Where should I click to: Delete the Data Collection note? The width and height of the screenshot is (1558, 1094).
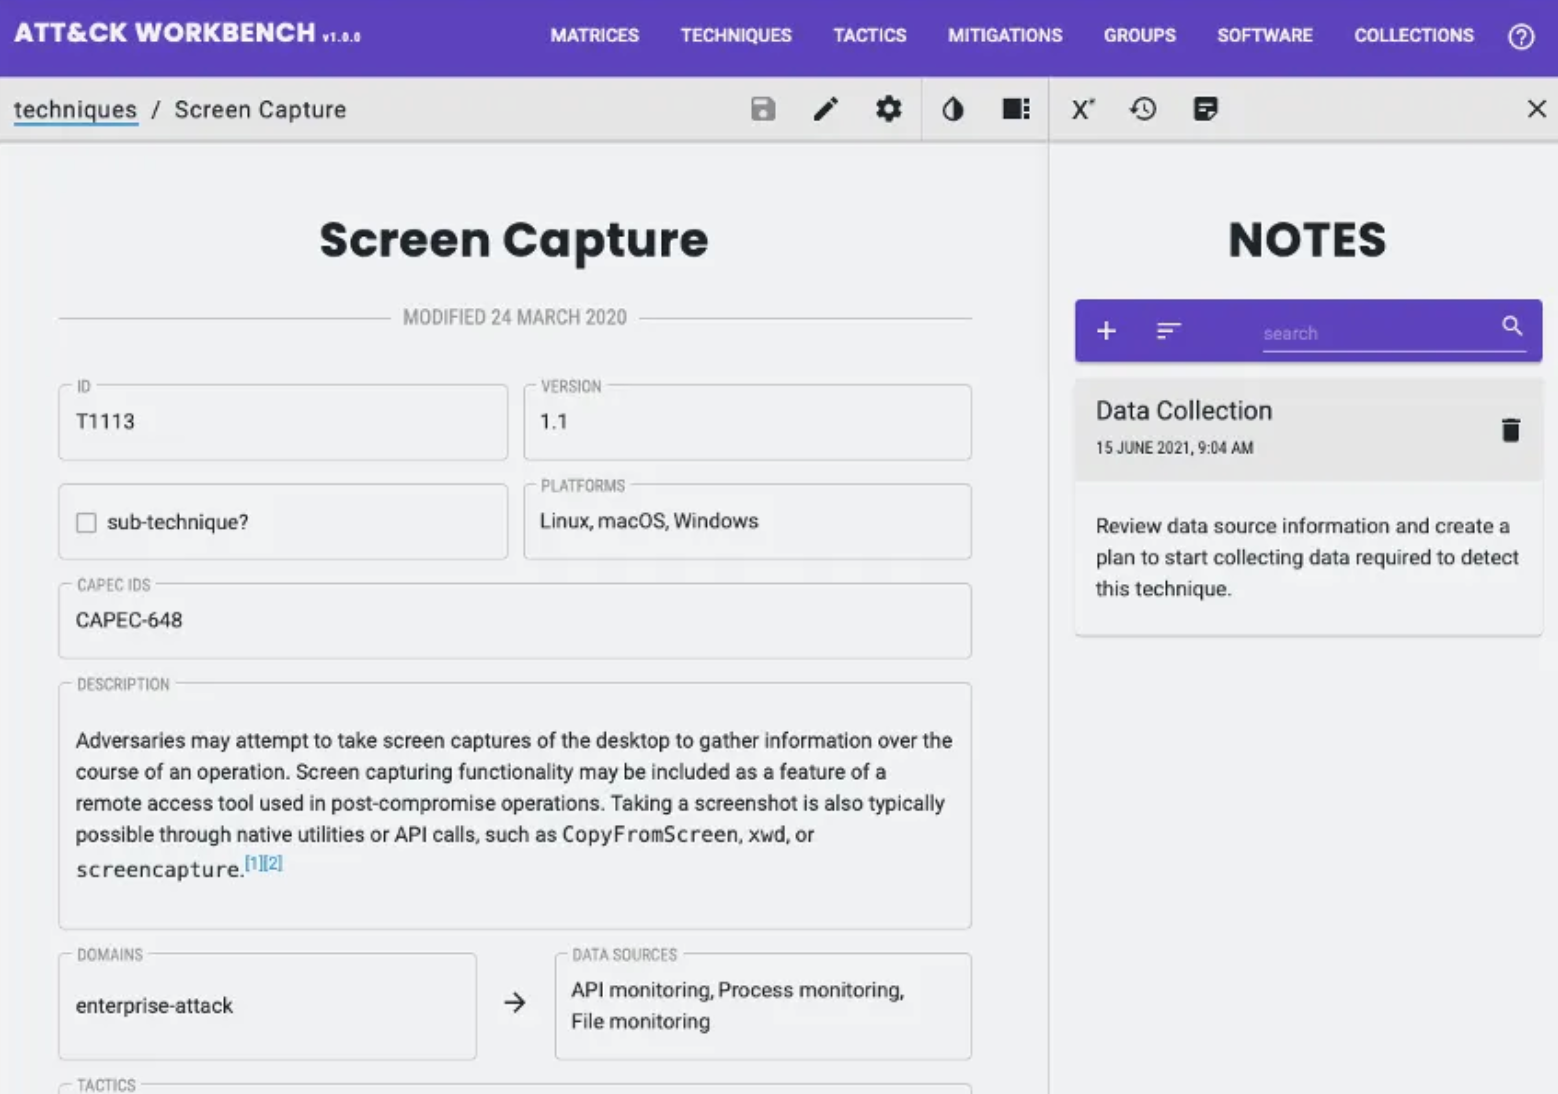point(1510,430)
